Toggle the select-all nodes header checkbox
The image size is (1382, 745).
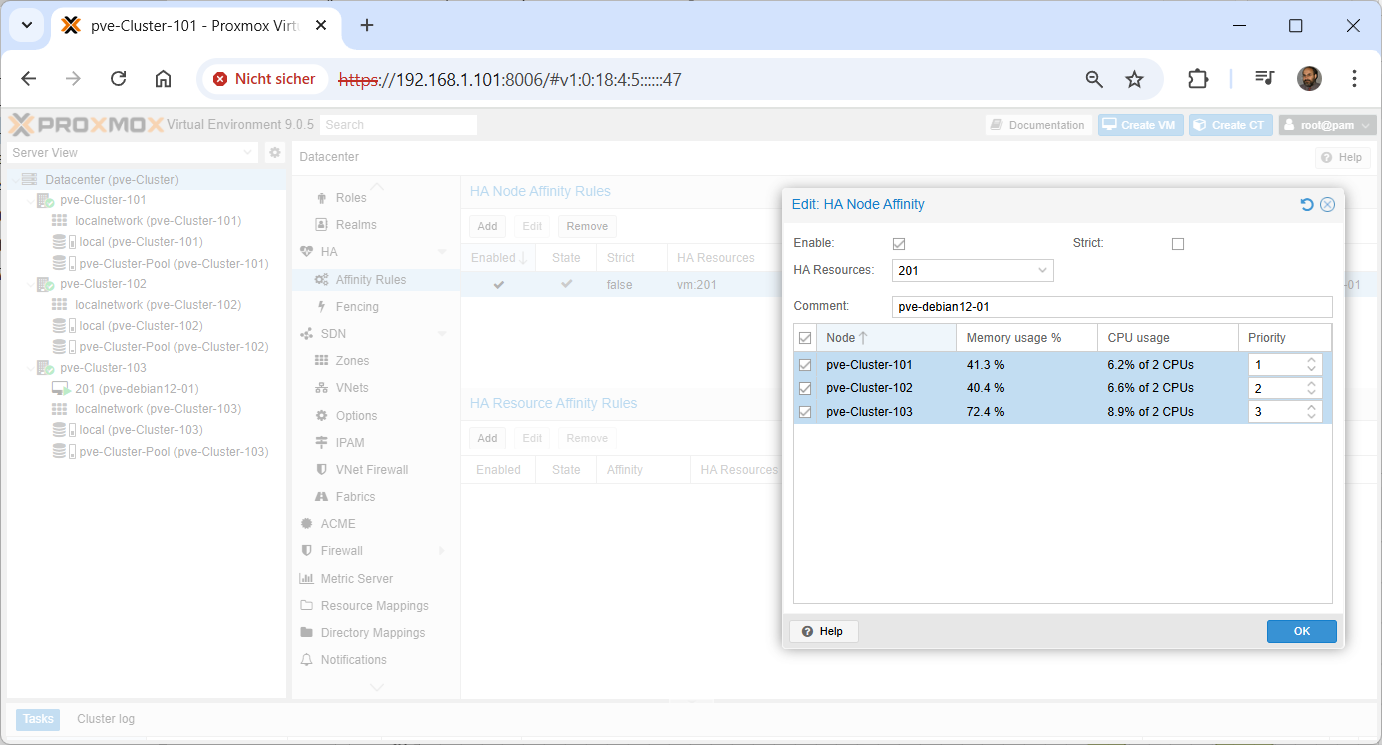[805, 338]
